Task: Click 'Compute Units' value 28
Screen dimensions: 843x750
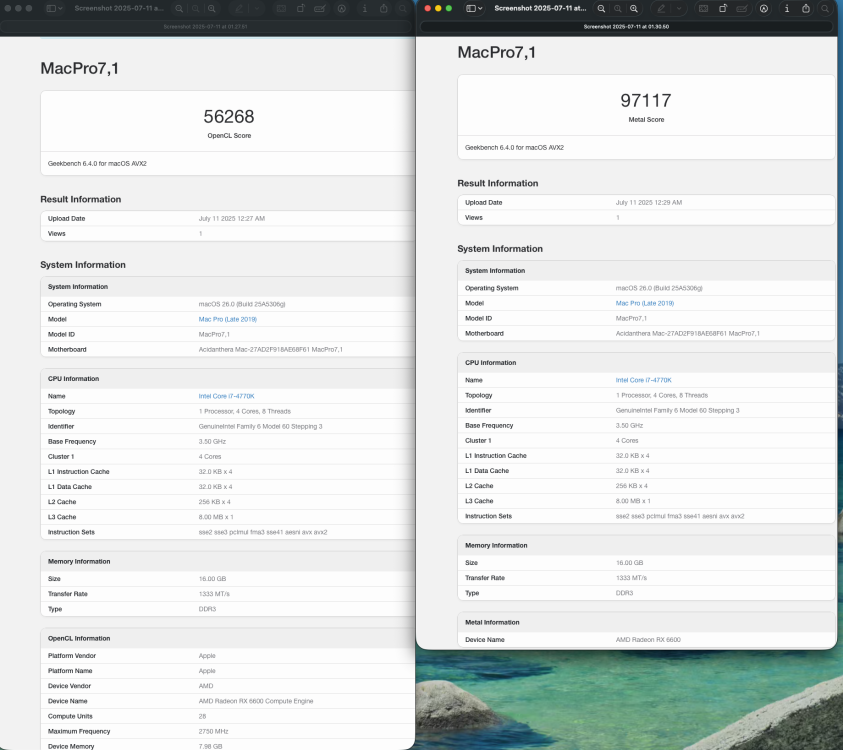Action: pos(202,717)
